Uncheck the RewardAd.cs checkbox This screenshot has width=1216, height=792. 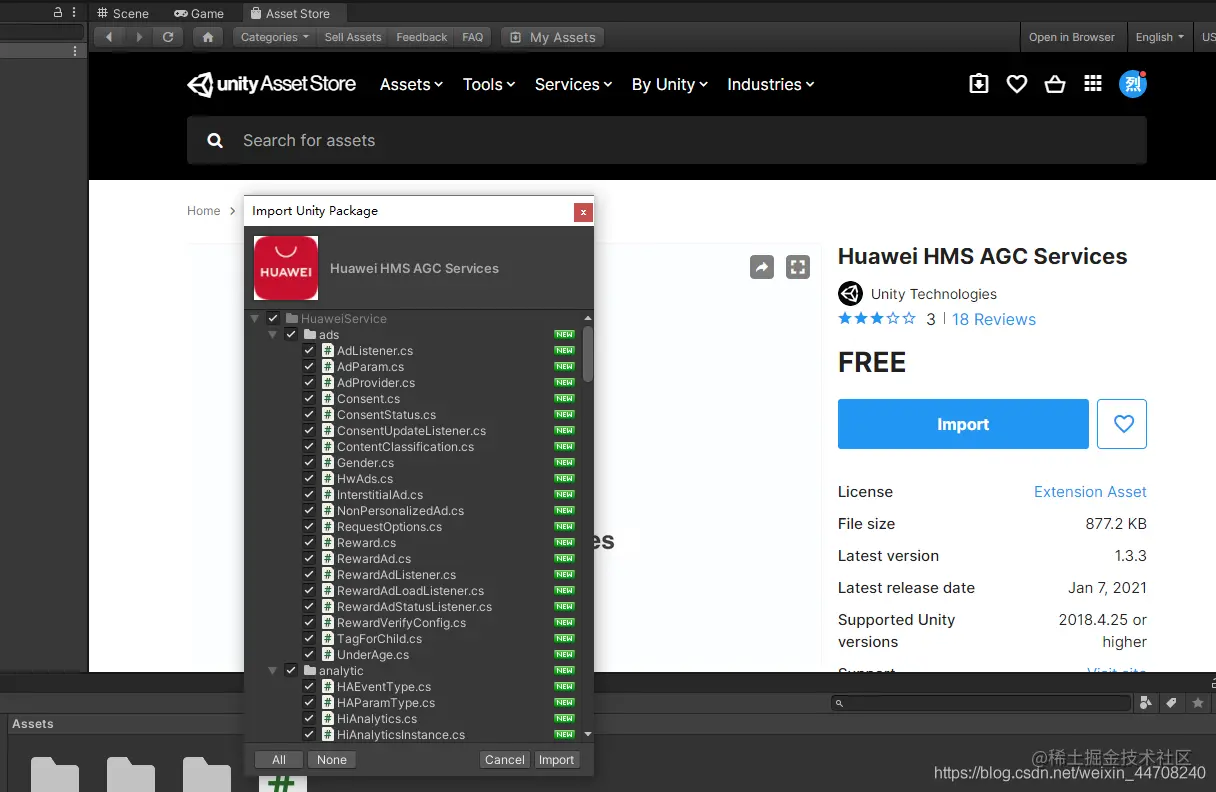[309, 559]
